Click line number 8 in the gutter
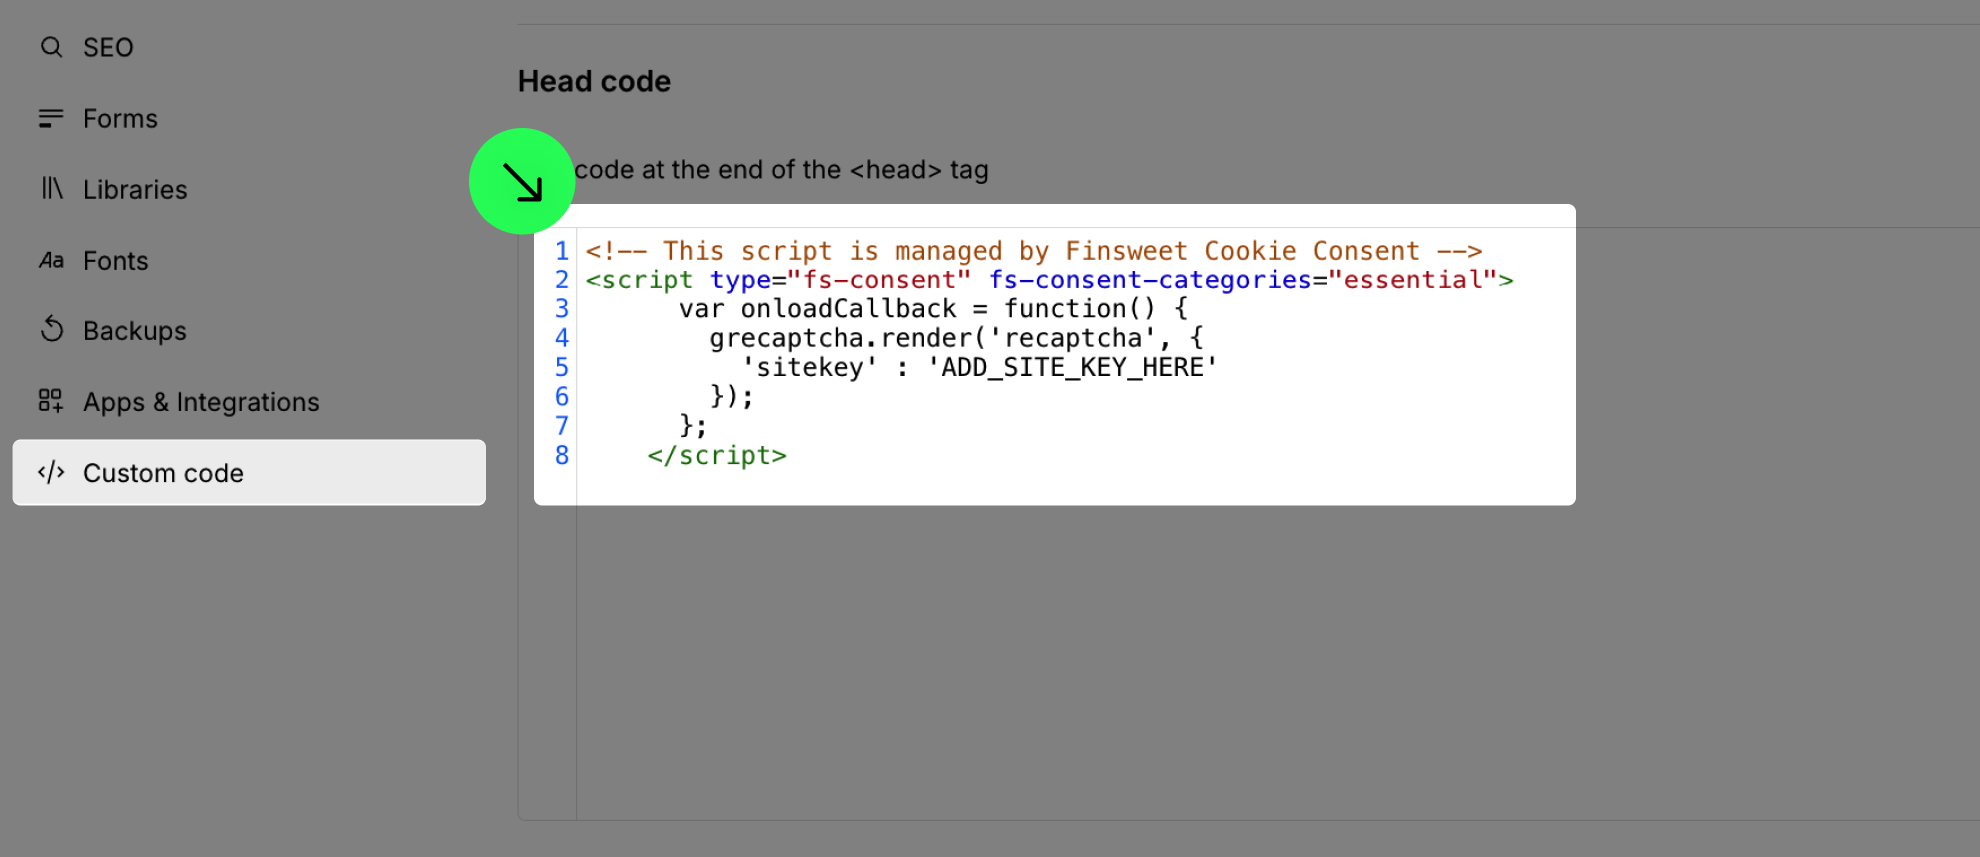Image resolution: width=1980 pixels, height=857 pixels. [x=562, y=455]
